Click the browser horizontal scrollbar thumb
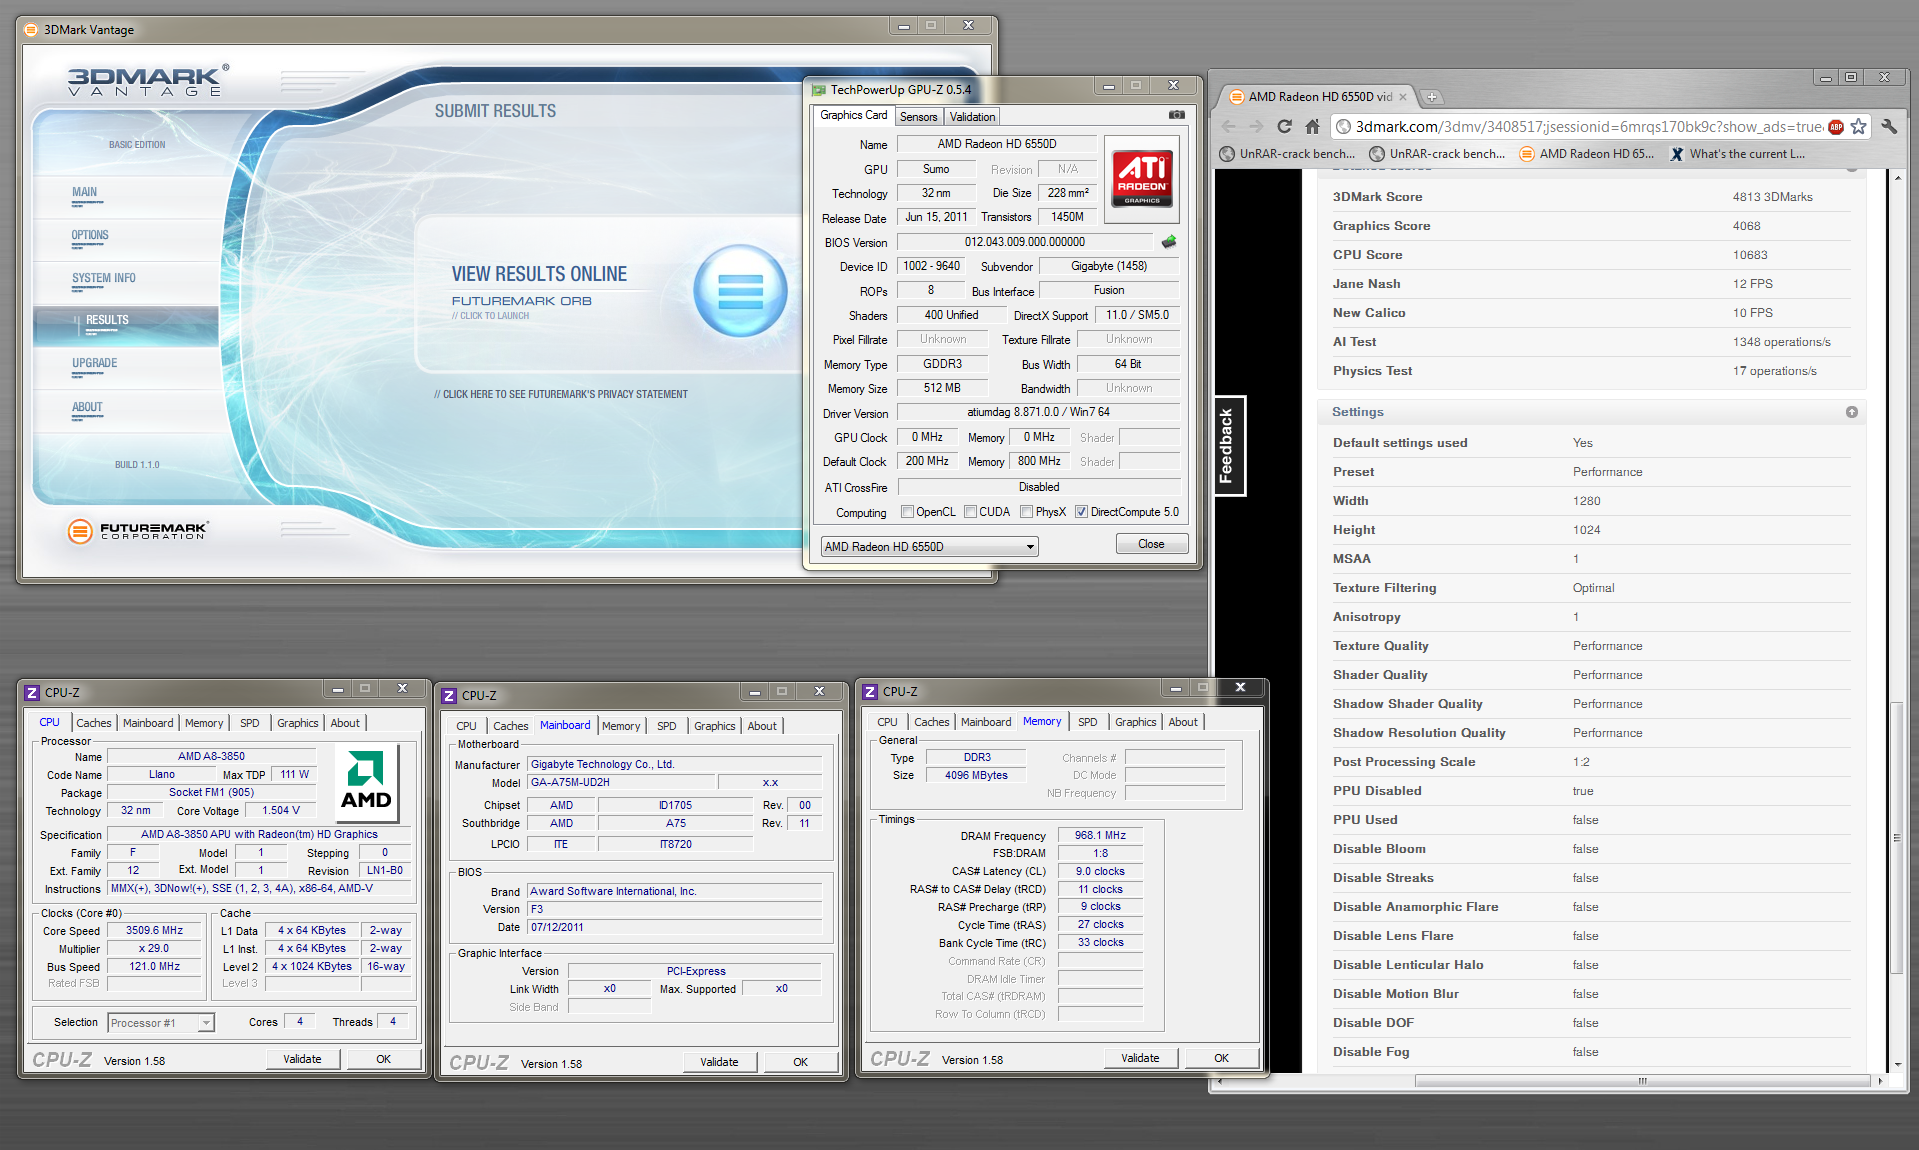1919x1150 pixels. click(x=1642, y=1081)
